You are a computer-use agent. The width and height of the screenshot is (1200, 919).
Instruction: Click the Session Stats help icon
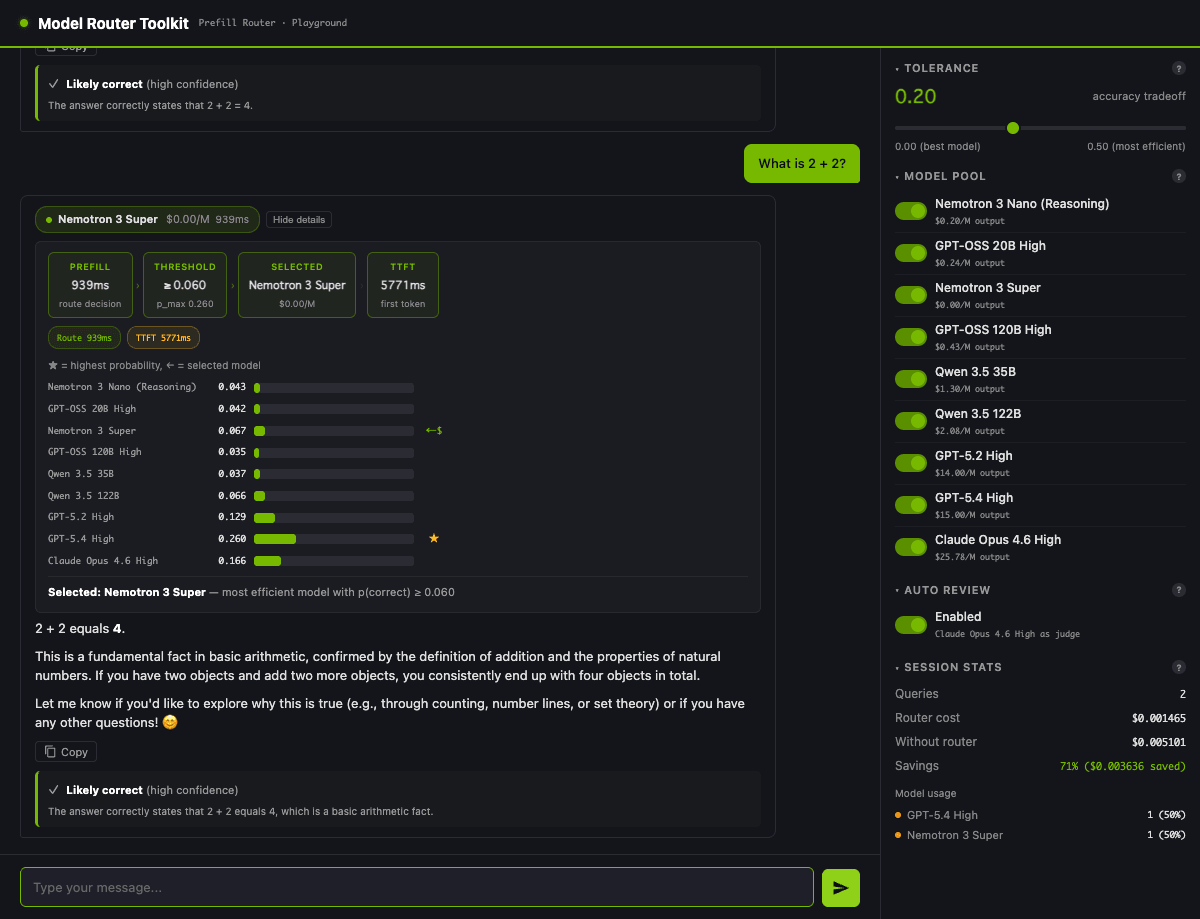tap(1179, 667)
